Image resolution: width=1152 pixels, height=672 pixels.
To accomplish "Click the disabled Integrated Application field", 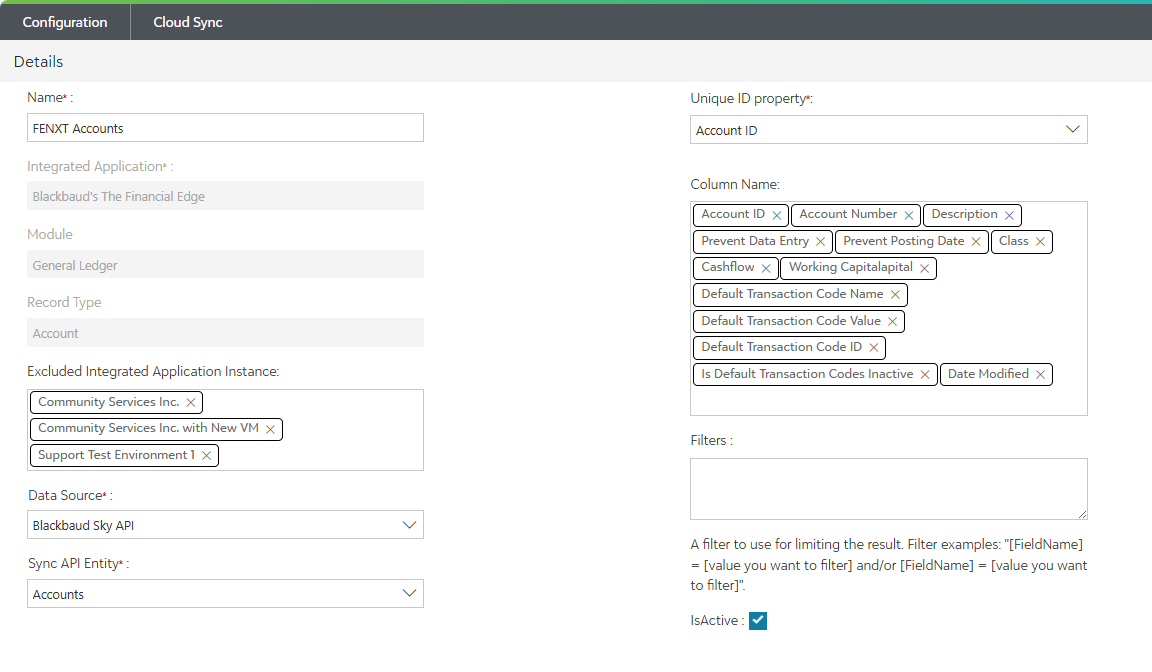I will click(x=226, y=196).
